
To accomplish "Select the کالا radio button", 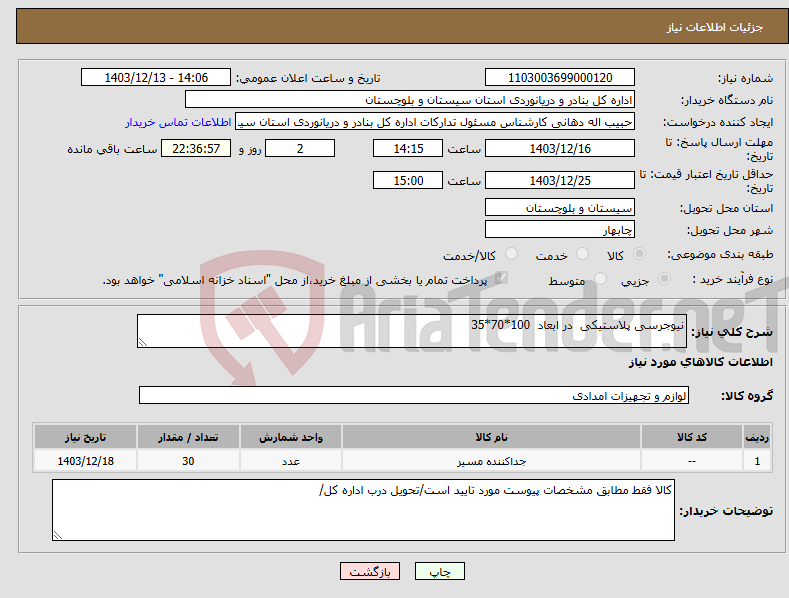I will [x=640, y=254].
